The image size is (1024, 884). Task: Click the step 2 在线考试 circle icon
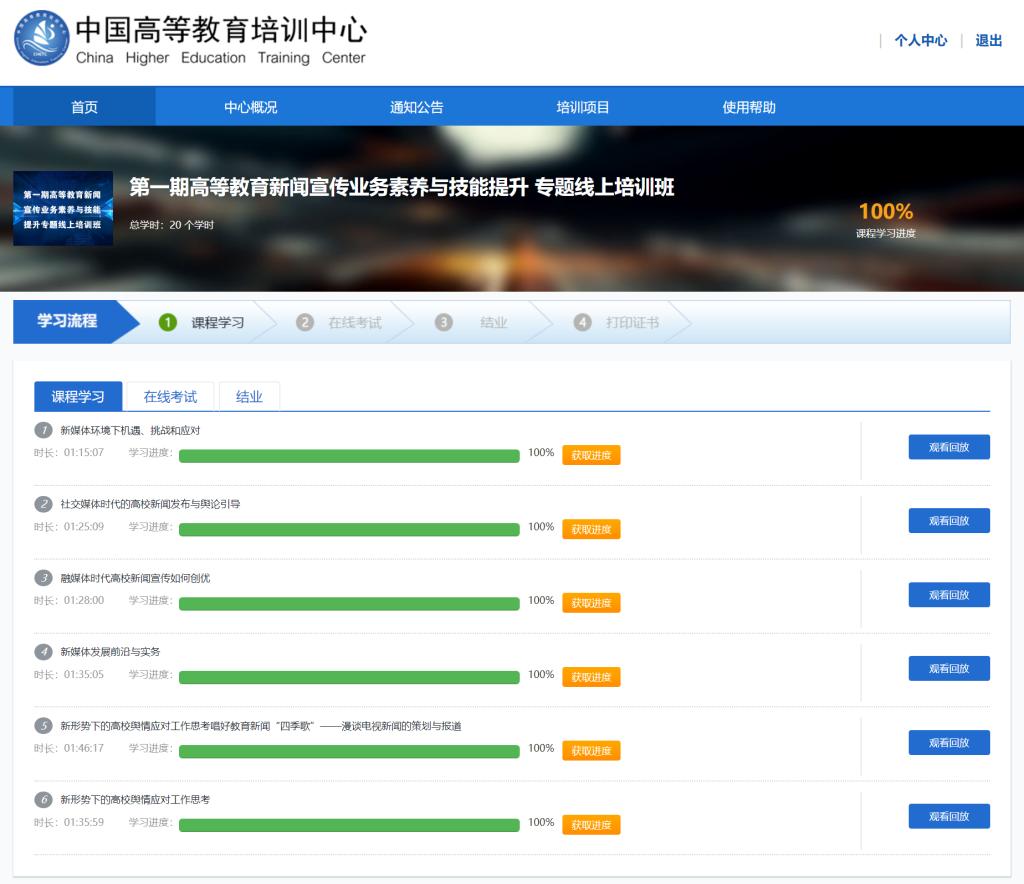pyautogui.click(x=305, y=322)
